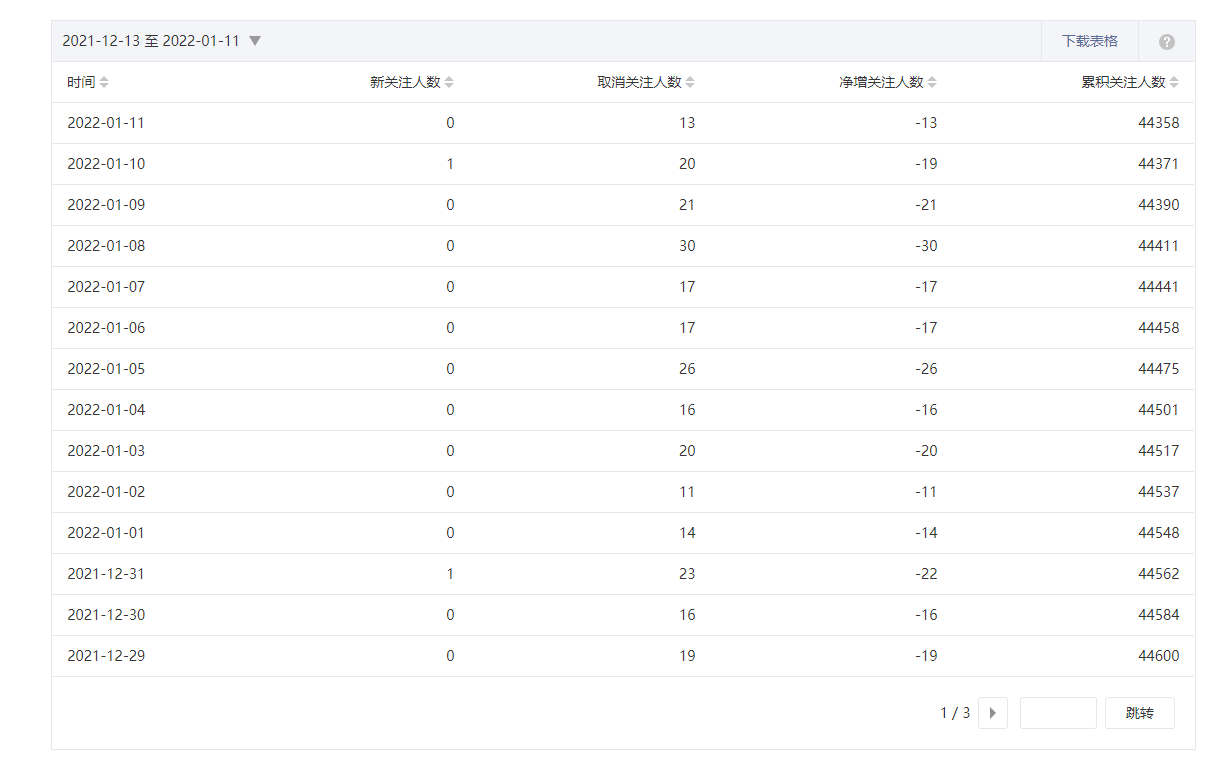This screenshot has width=1226, height=782.
Task: Click the 下载表格 download link
Action: coord(1089,41)
